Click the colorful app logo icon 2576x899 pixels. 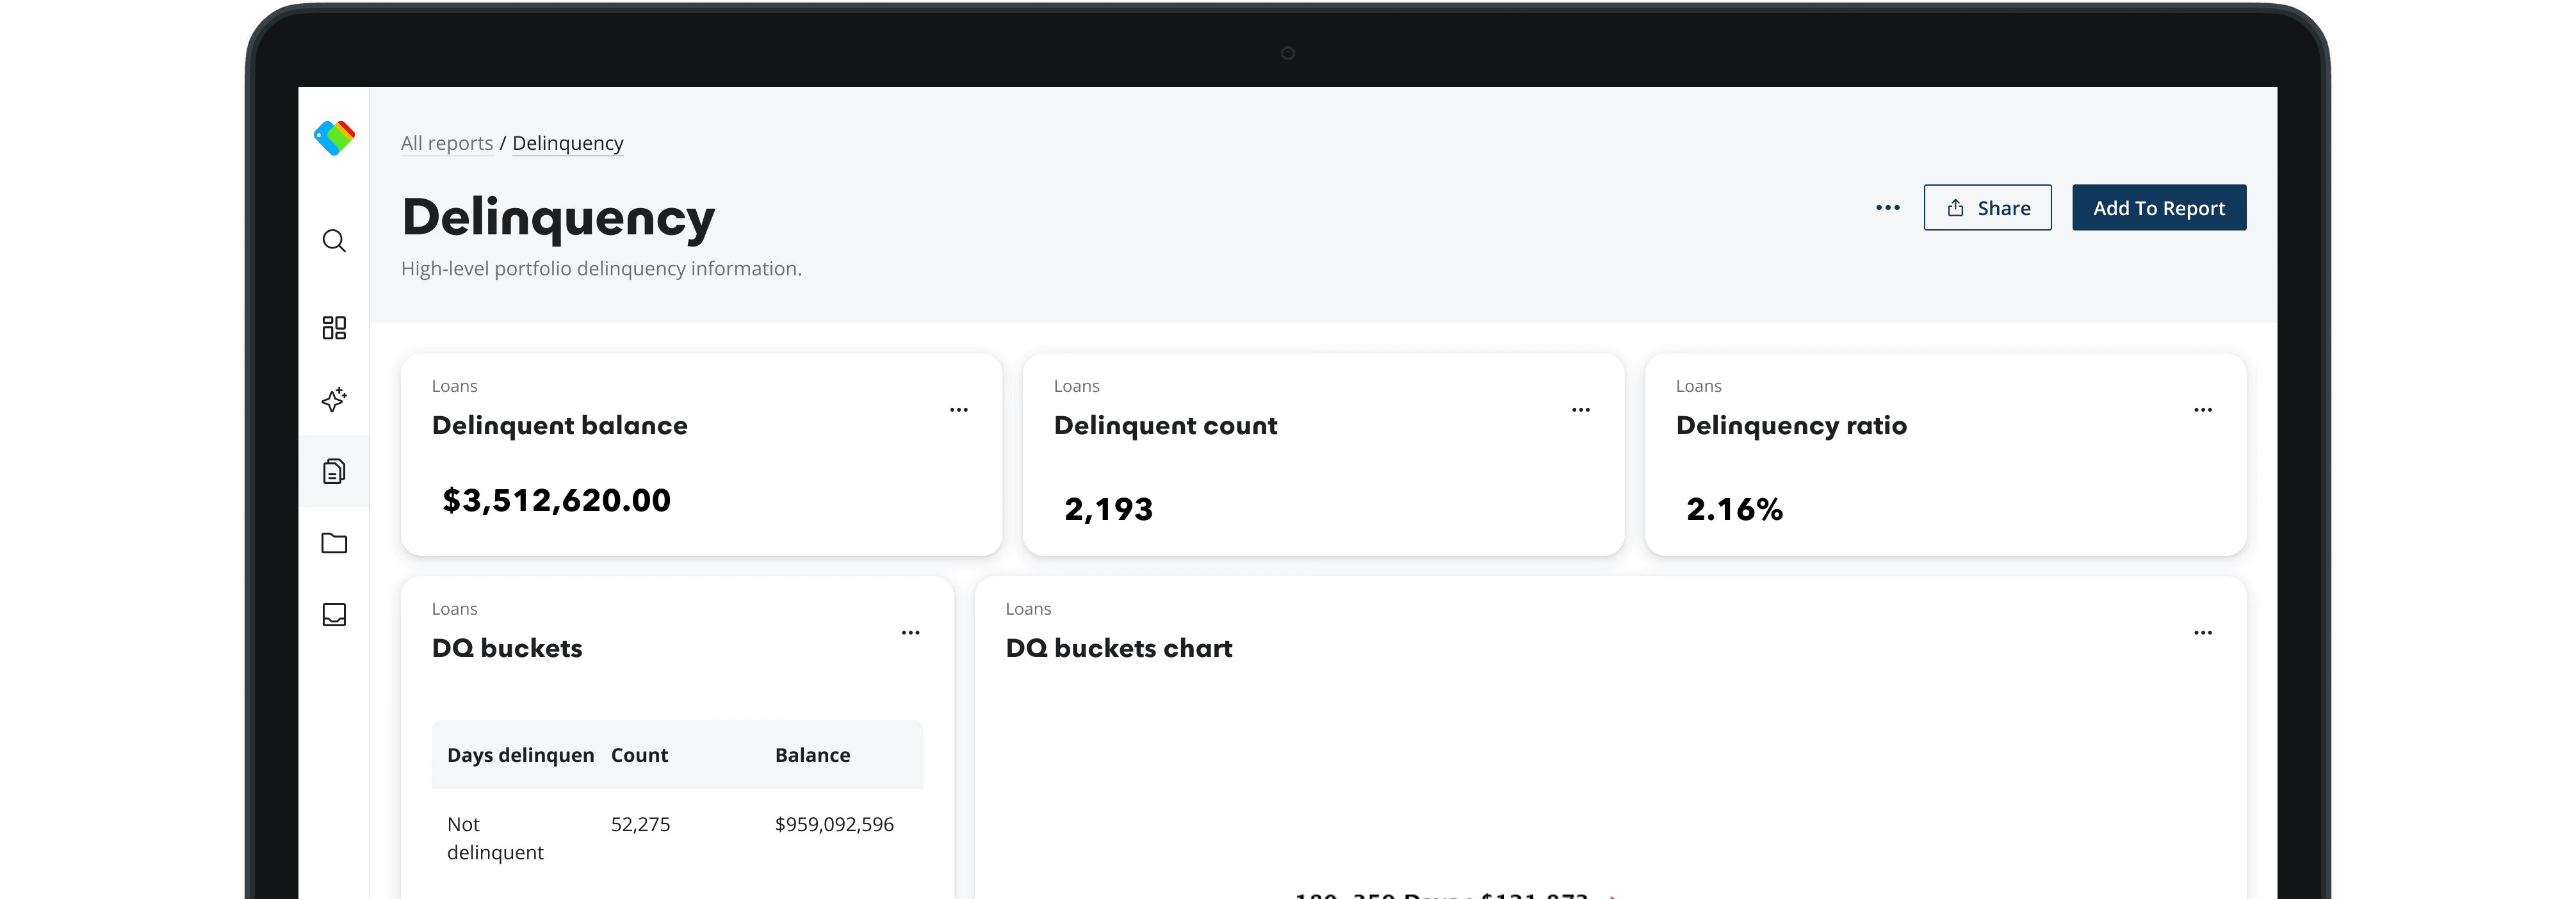coord(334,137)
